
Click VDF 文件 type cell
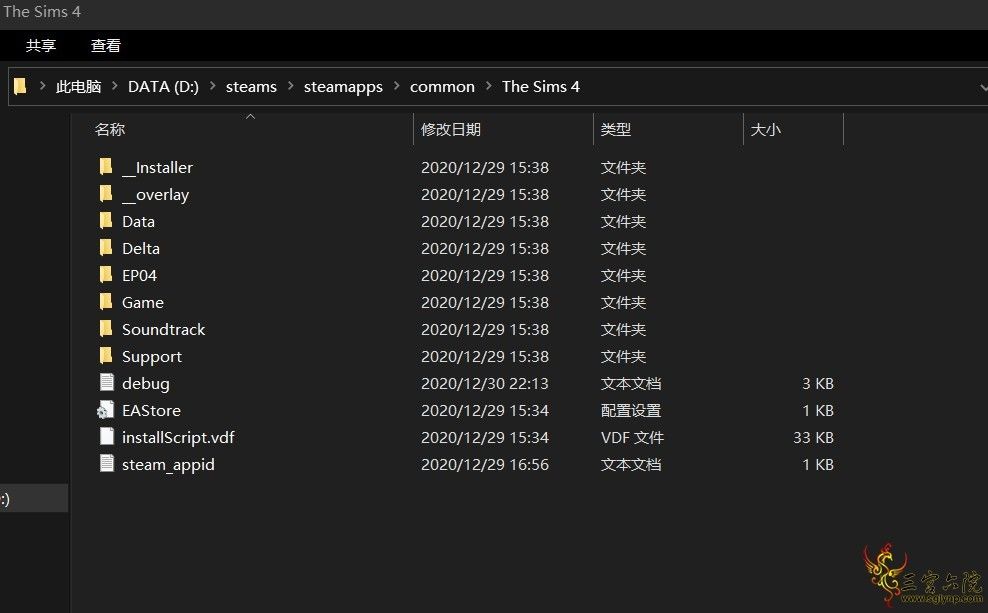pyautogui.click(x=632, y=437)
